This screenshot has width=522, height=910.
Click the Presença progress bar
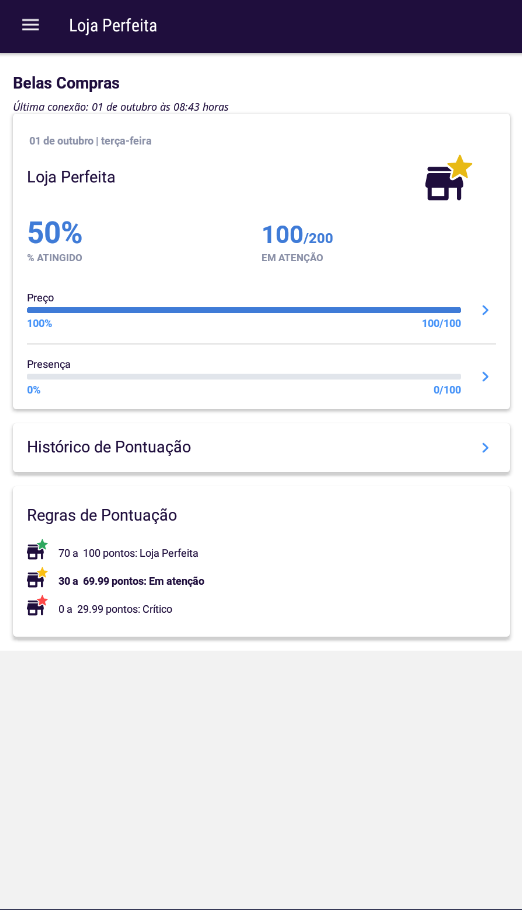244,377
